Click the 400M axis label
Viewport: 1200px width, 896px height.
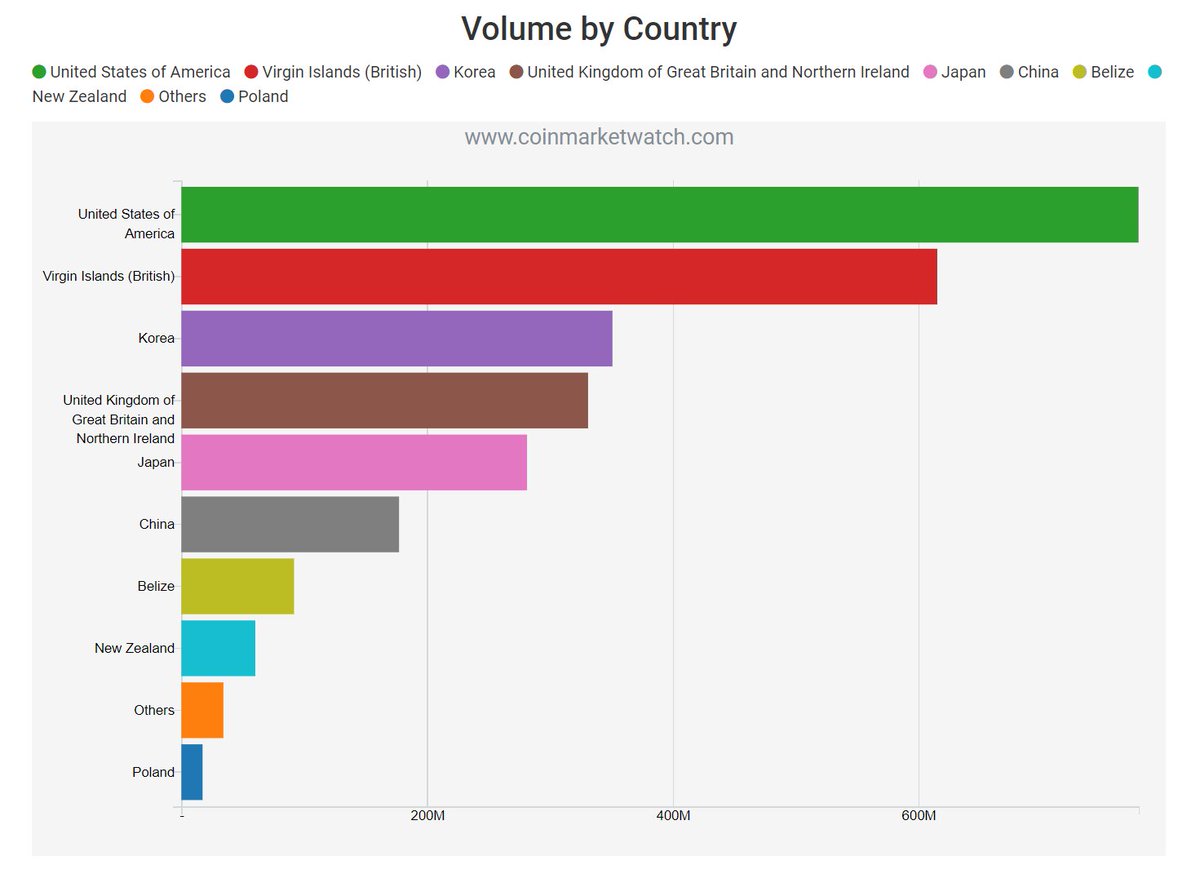[x=673, y=817]
